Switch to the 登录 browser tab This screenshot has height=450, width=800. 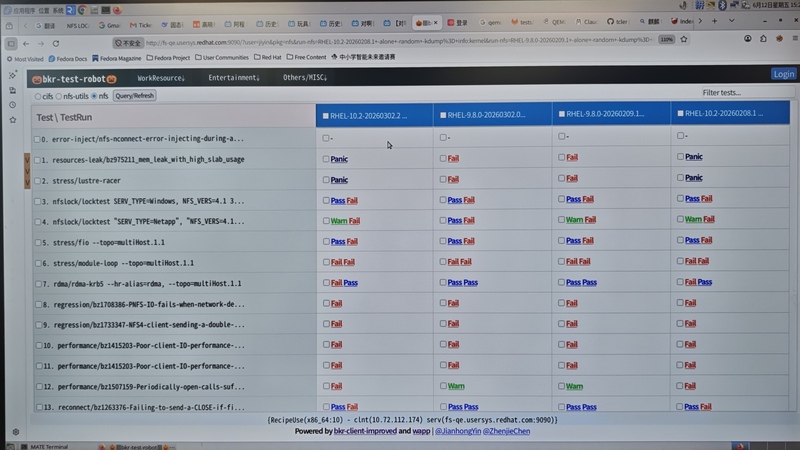coord(458,22)
